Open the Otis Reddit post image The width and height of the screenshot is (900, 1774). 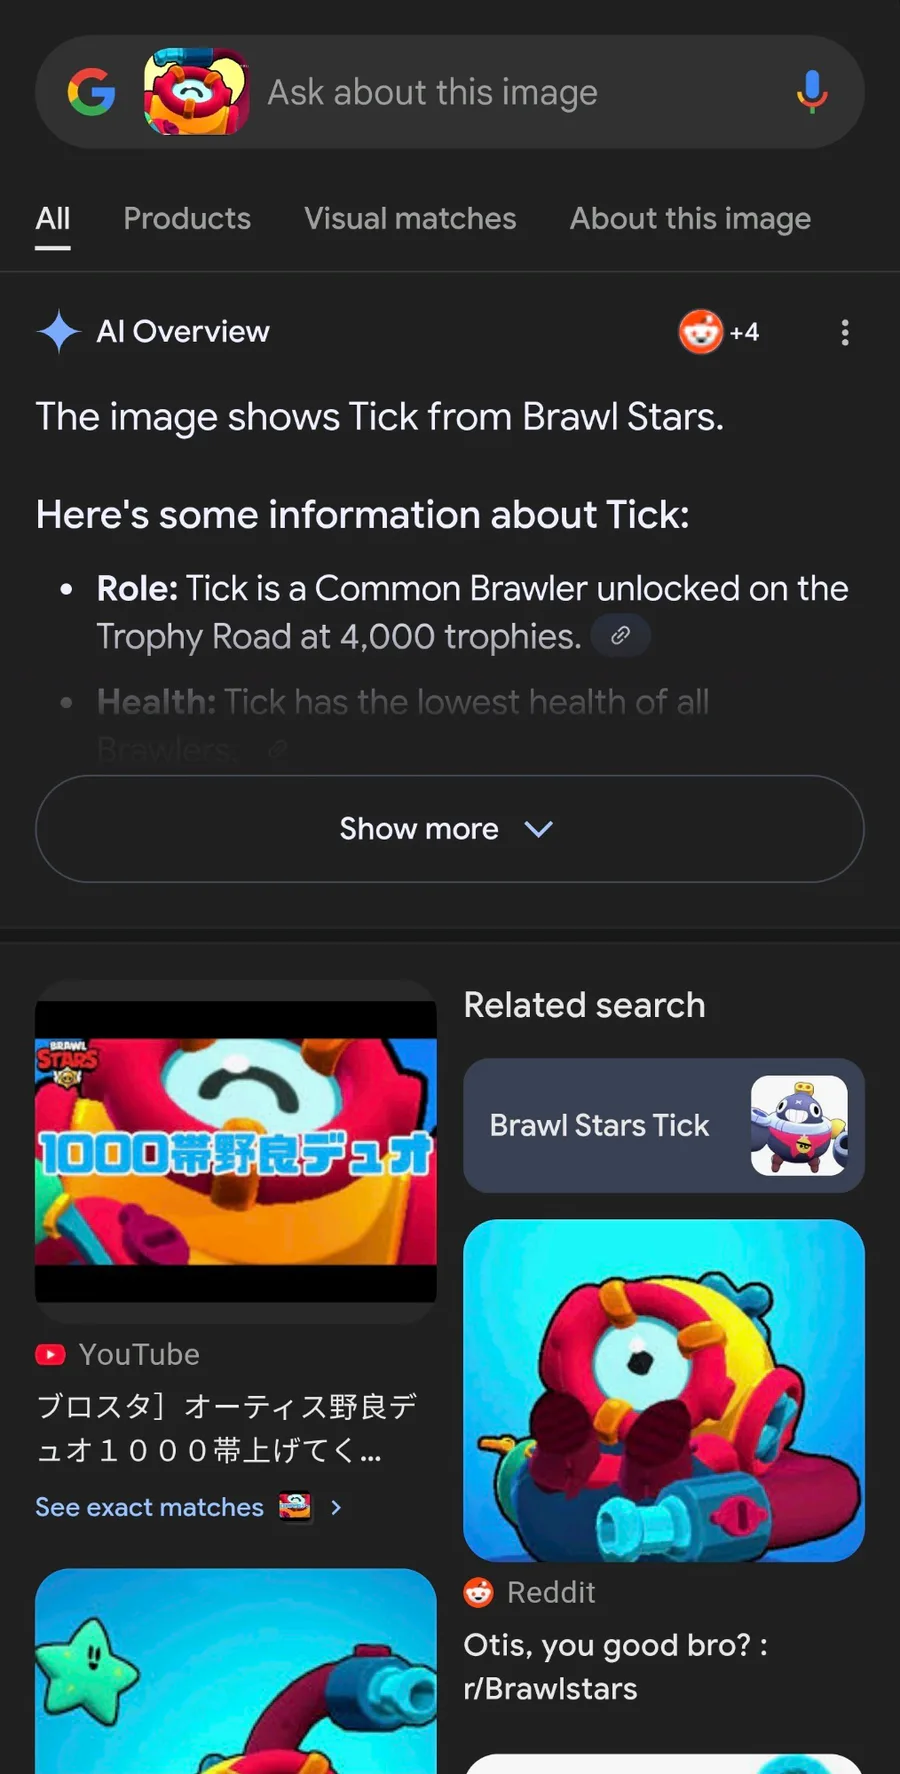point(664,1390)
